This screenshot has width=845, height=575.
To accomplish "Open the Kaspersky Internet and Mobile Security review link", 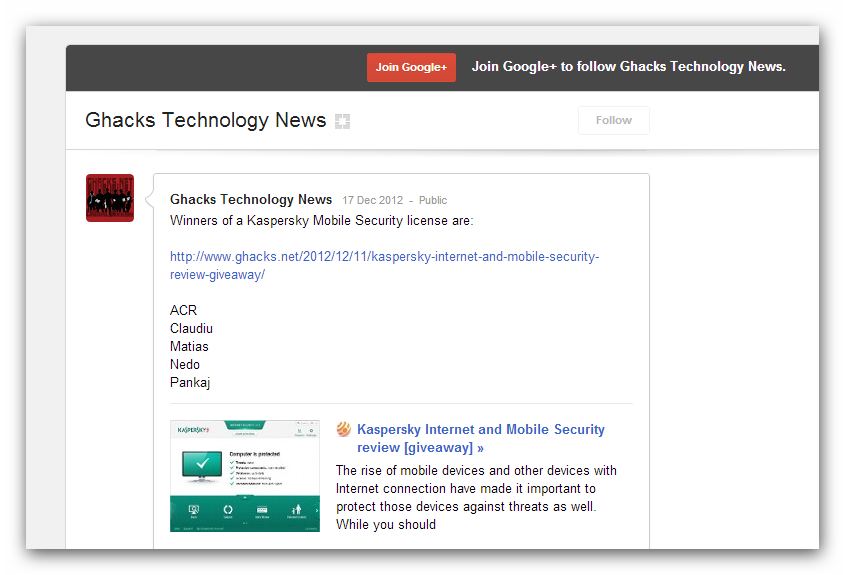I will tap(481, 438).
